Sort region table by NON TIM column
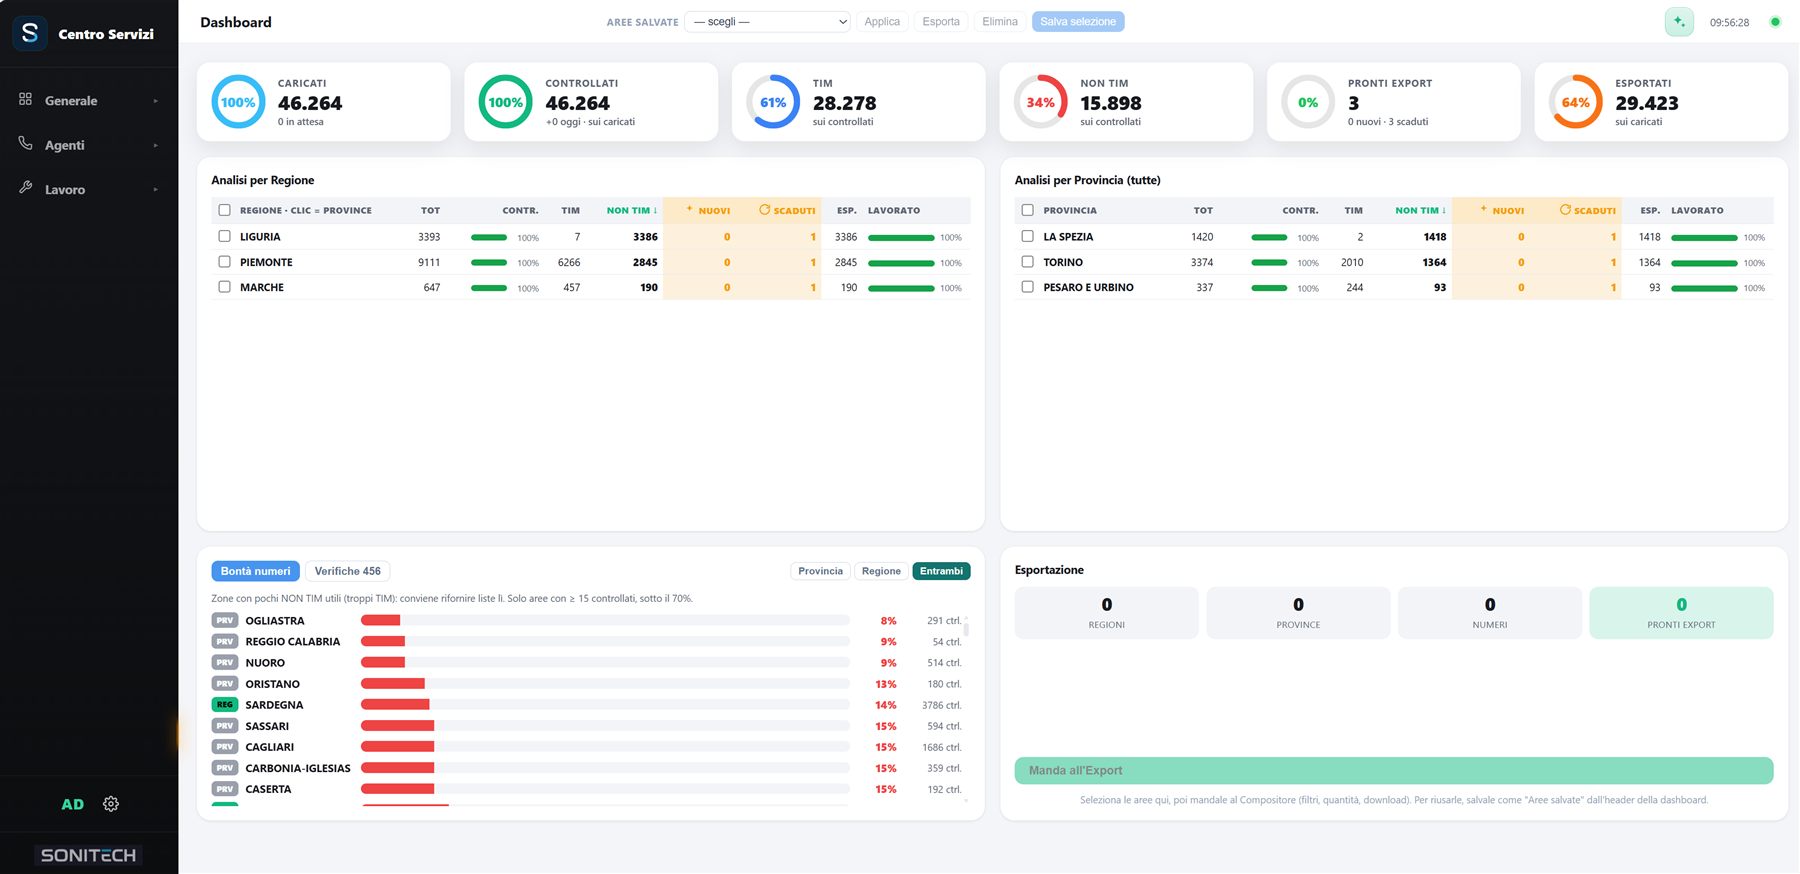1800x874 pixels. pyautogui.click(x=632, y=210)
